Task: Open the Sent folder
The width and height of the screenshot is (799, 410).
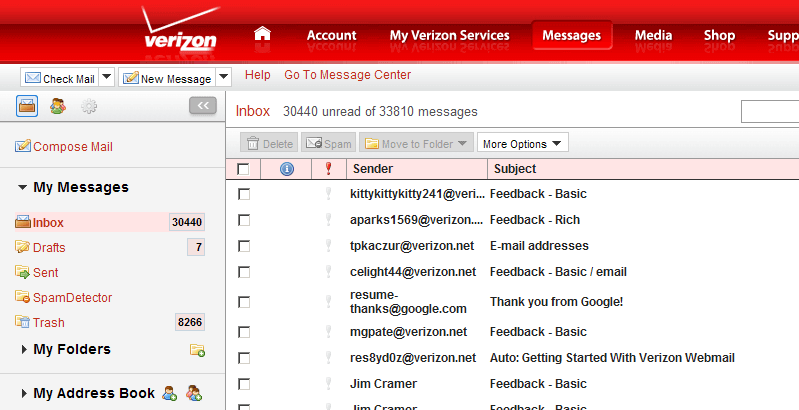Action: (45, 272)
